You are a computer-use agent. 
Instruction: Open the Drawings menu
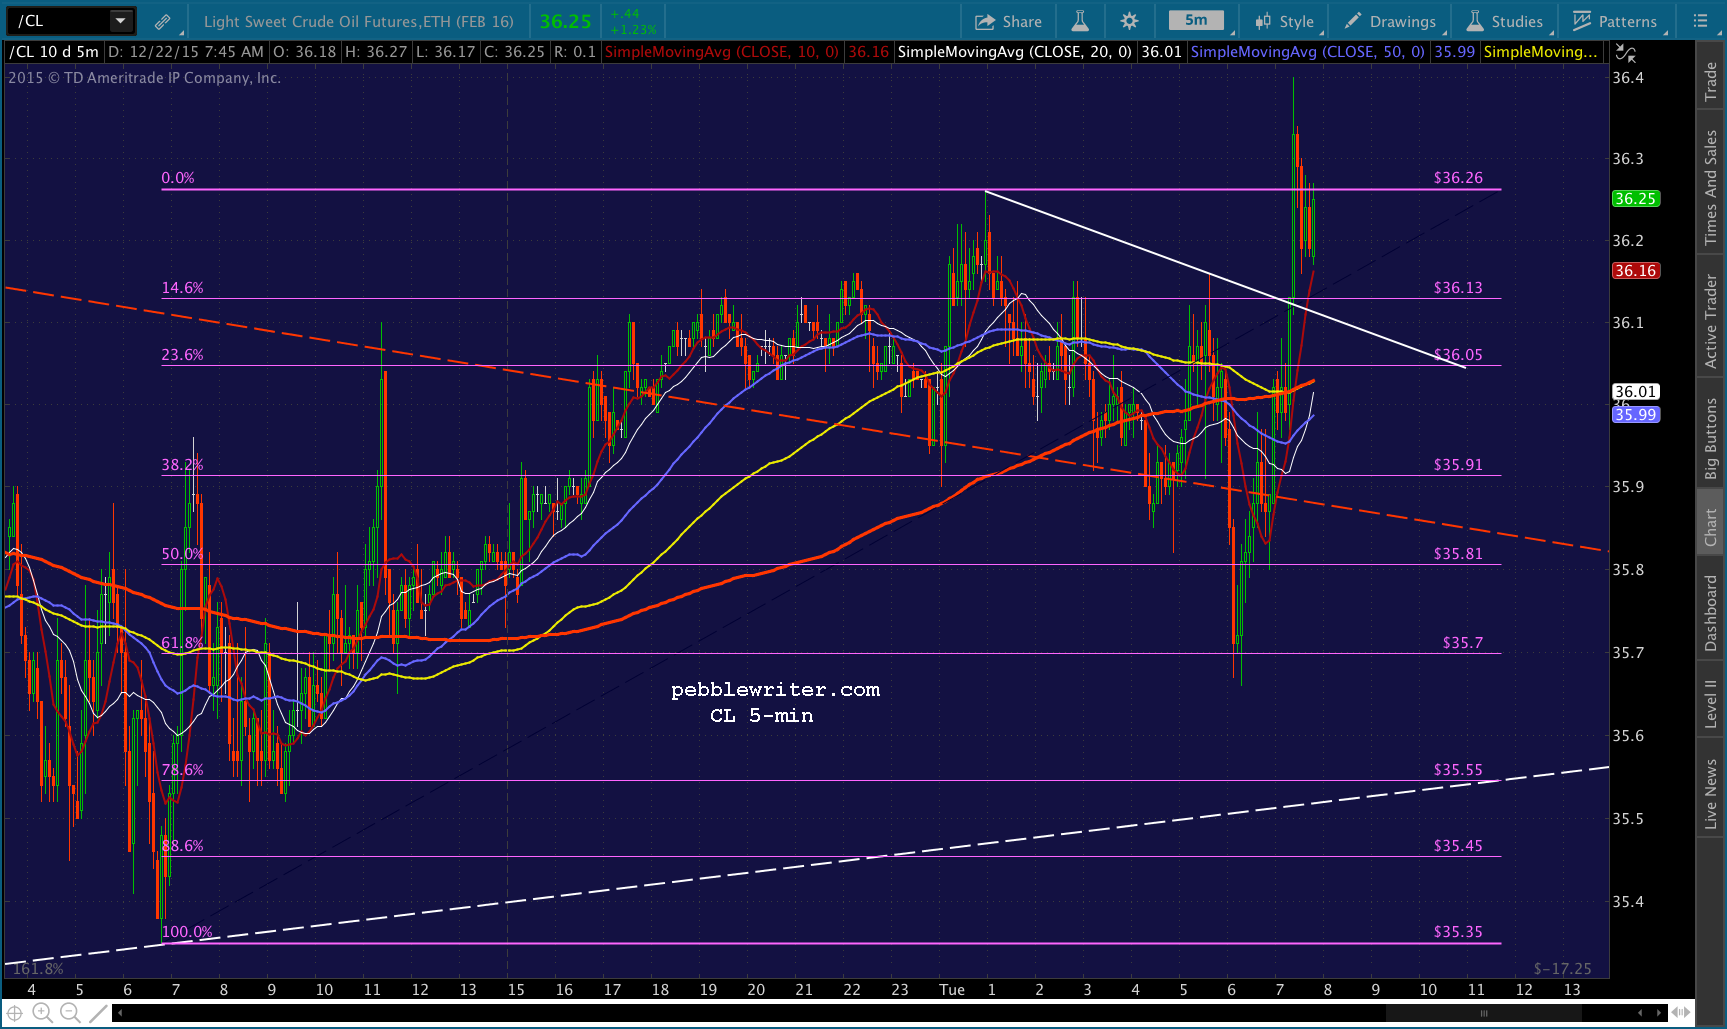tap(1391, 21)
